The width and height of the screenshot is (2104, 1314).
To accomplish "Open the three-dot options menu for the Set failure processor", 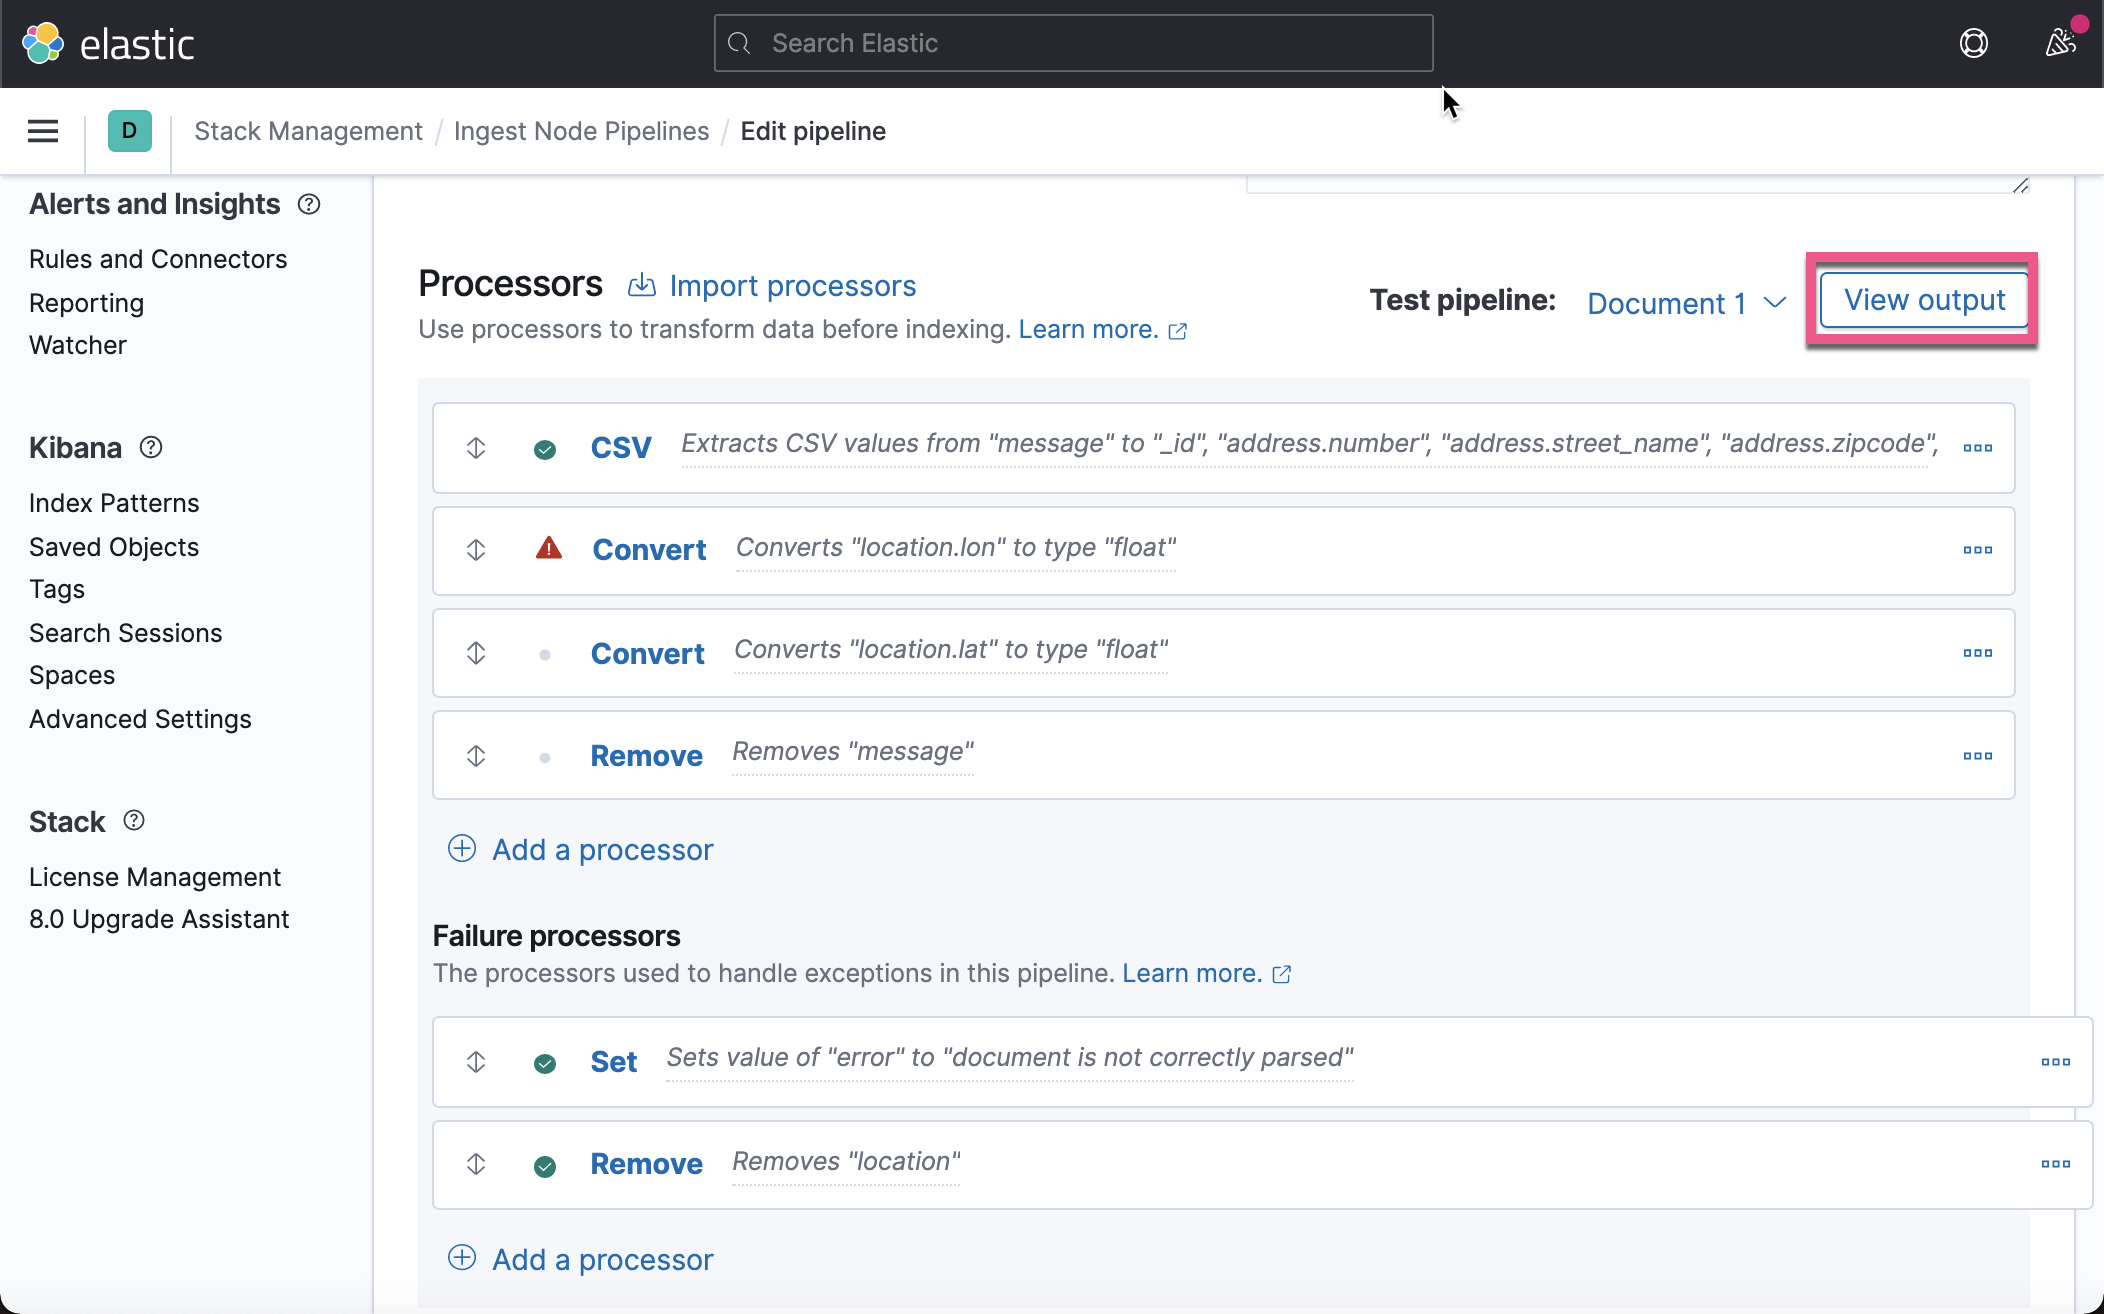I will (x=2056, y=1062).
